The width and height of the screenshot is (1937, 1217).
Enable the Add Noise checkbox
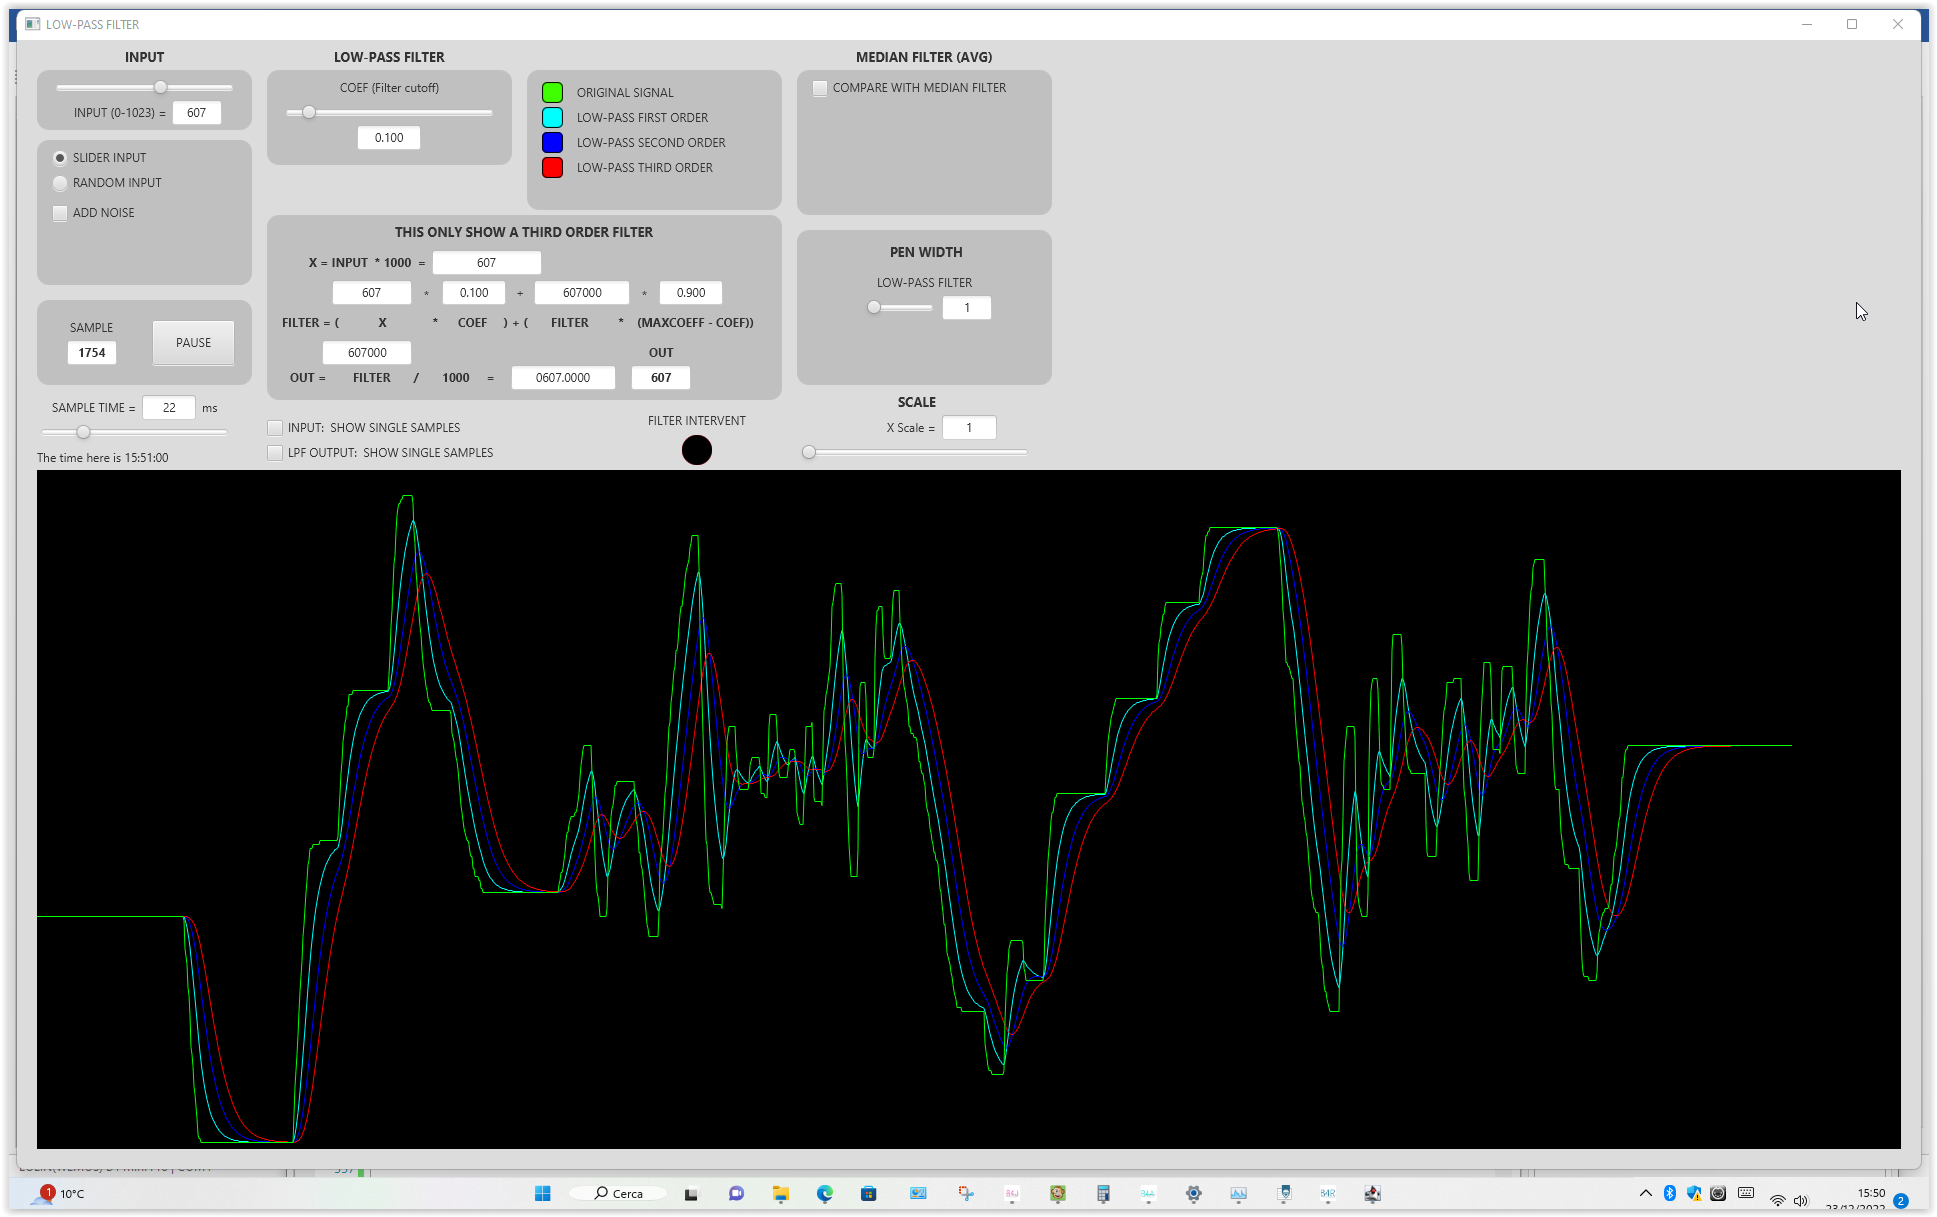click(x=60, y=213)
